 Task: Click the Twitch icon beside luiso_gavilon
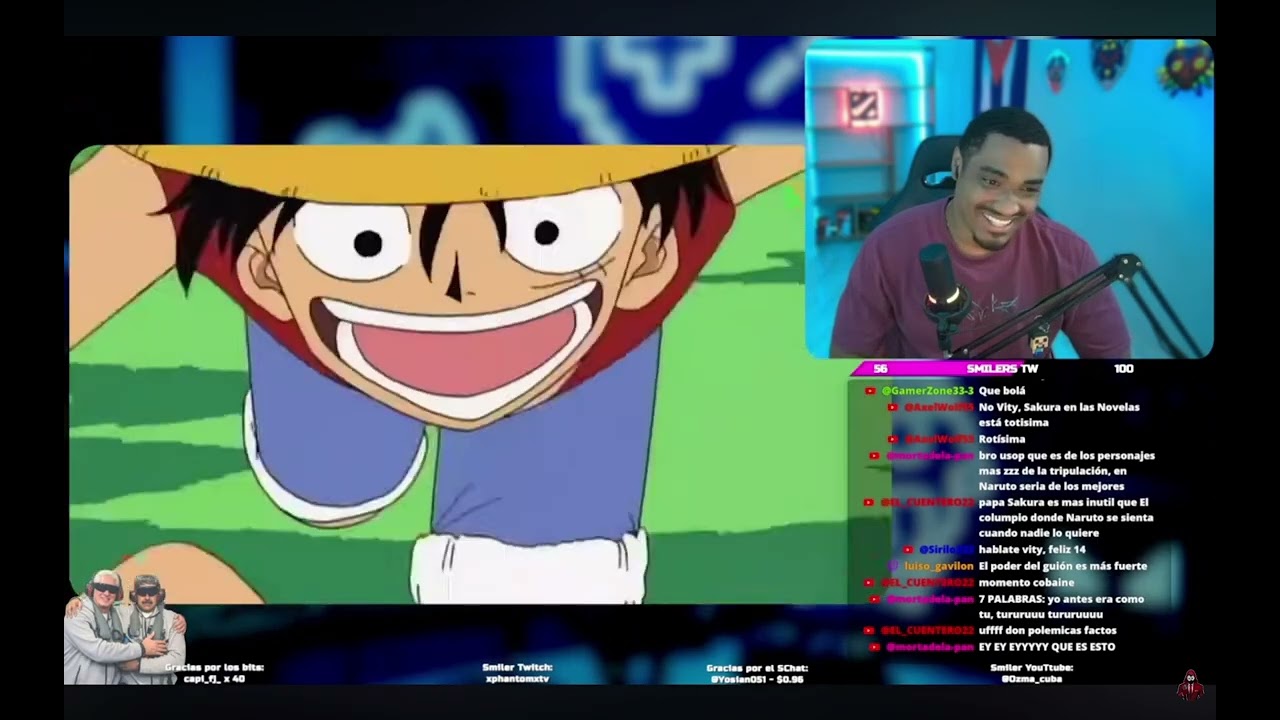point(894,566)
